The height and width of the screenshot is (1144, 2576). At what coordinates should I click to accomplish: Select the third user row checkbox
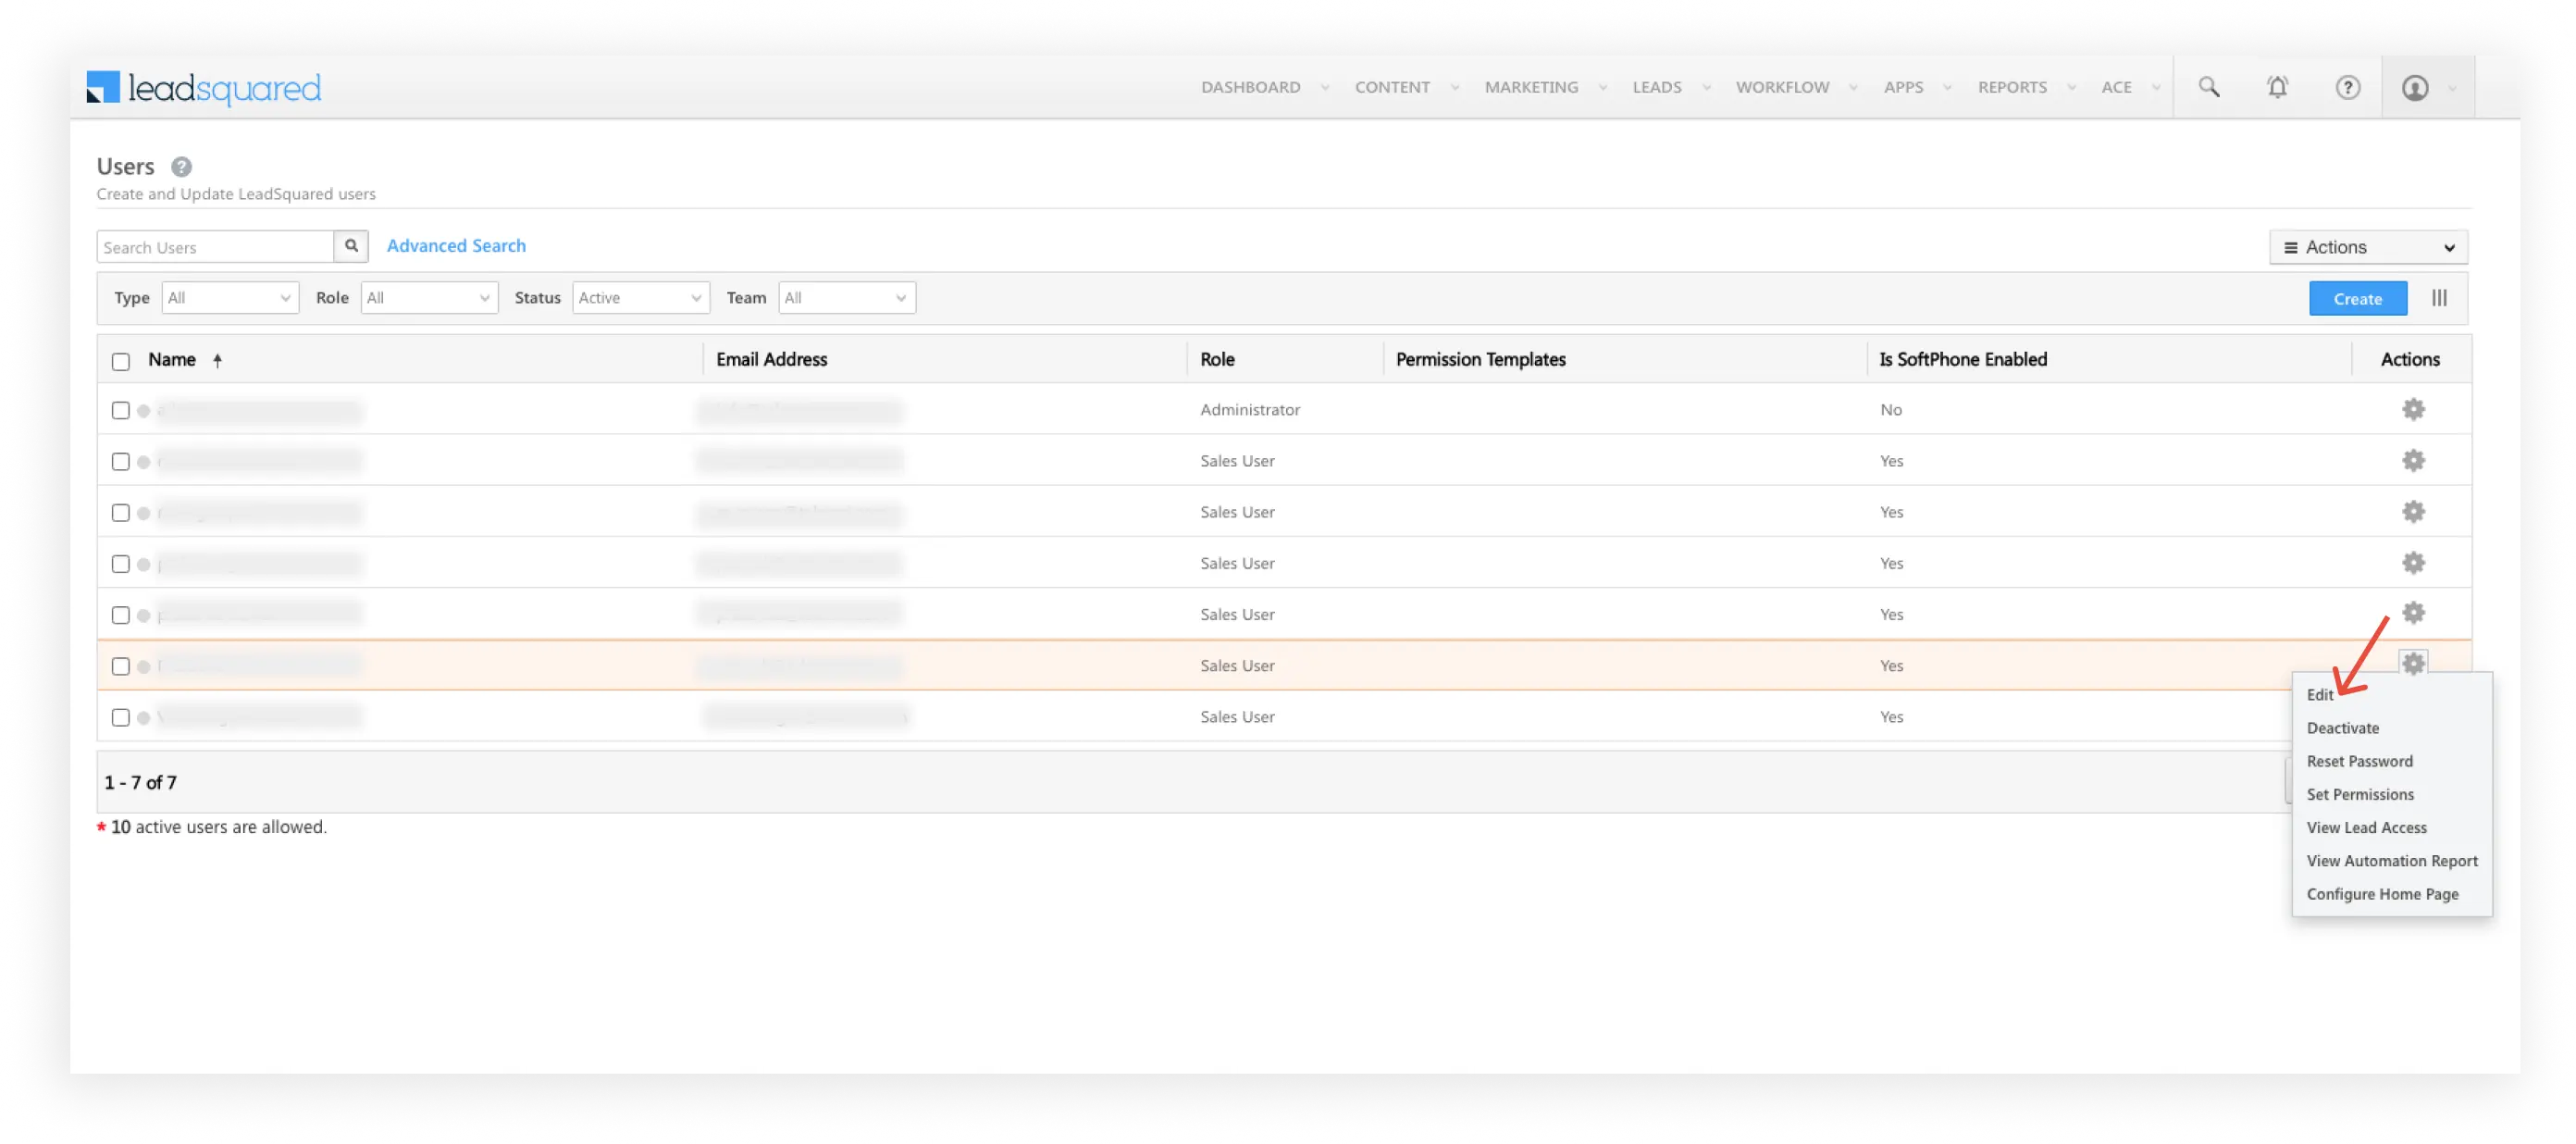121,512
